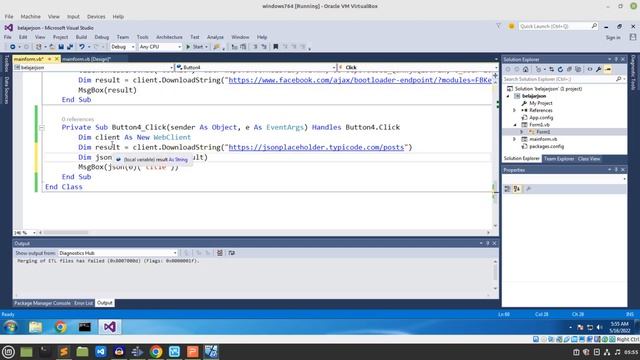This screenshot has width=640, height=360.
Task: Click the facebook.com URL link in code
Action: coord(360,80)
